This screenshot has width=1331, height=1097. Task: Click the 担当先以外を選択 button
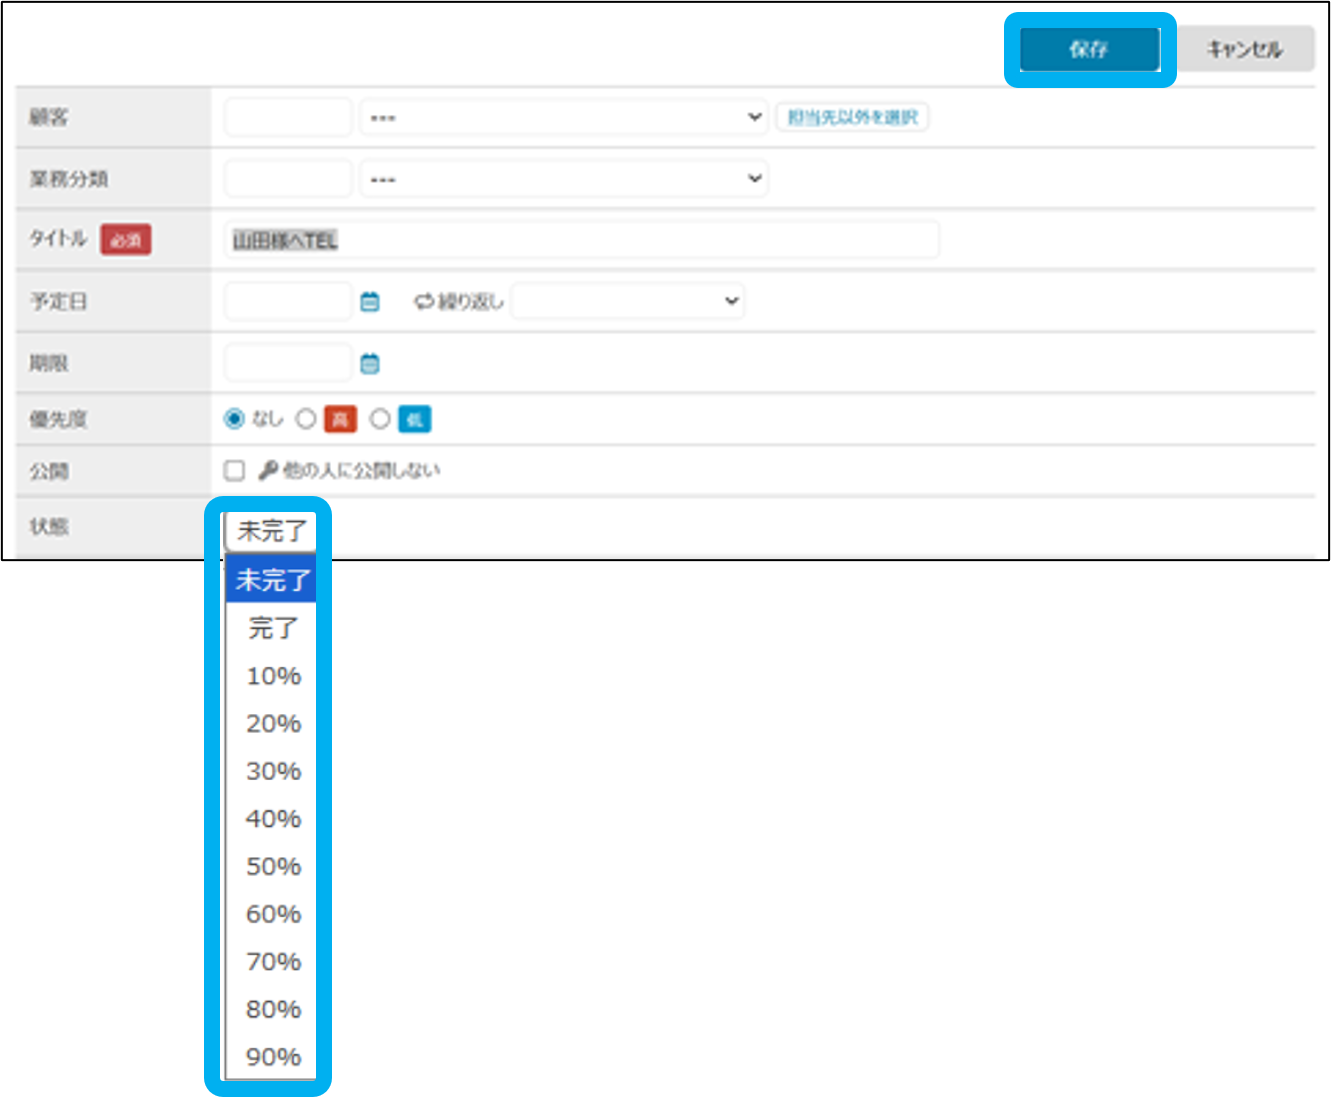point(852,117)
